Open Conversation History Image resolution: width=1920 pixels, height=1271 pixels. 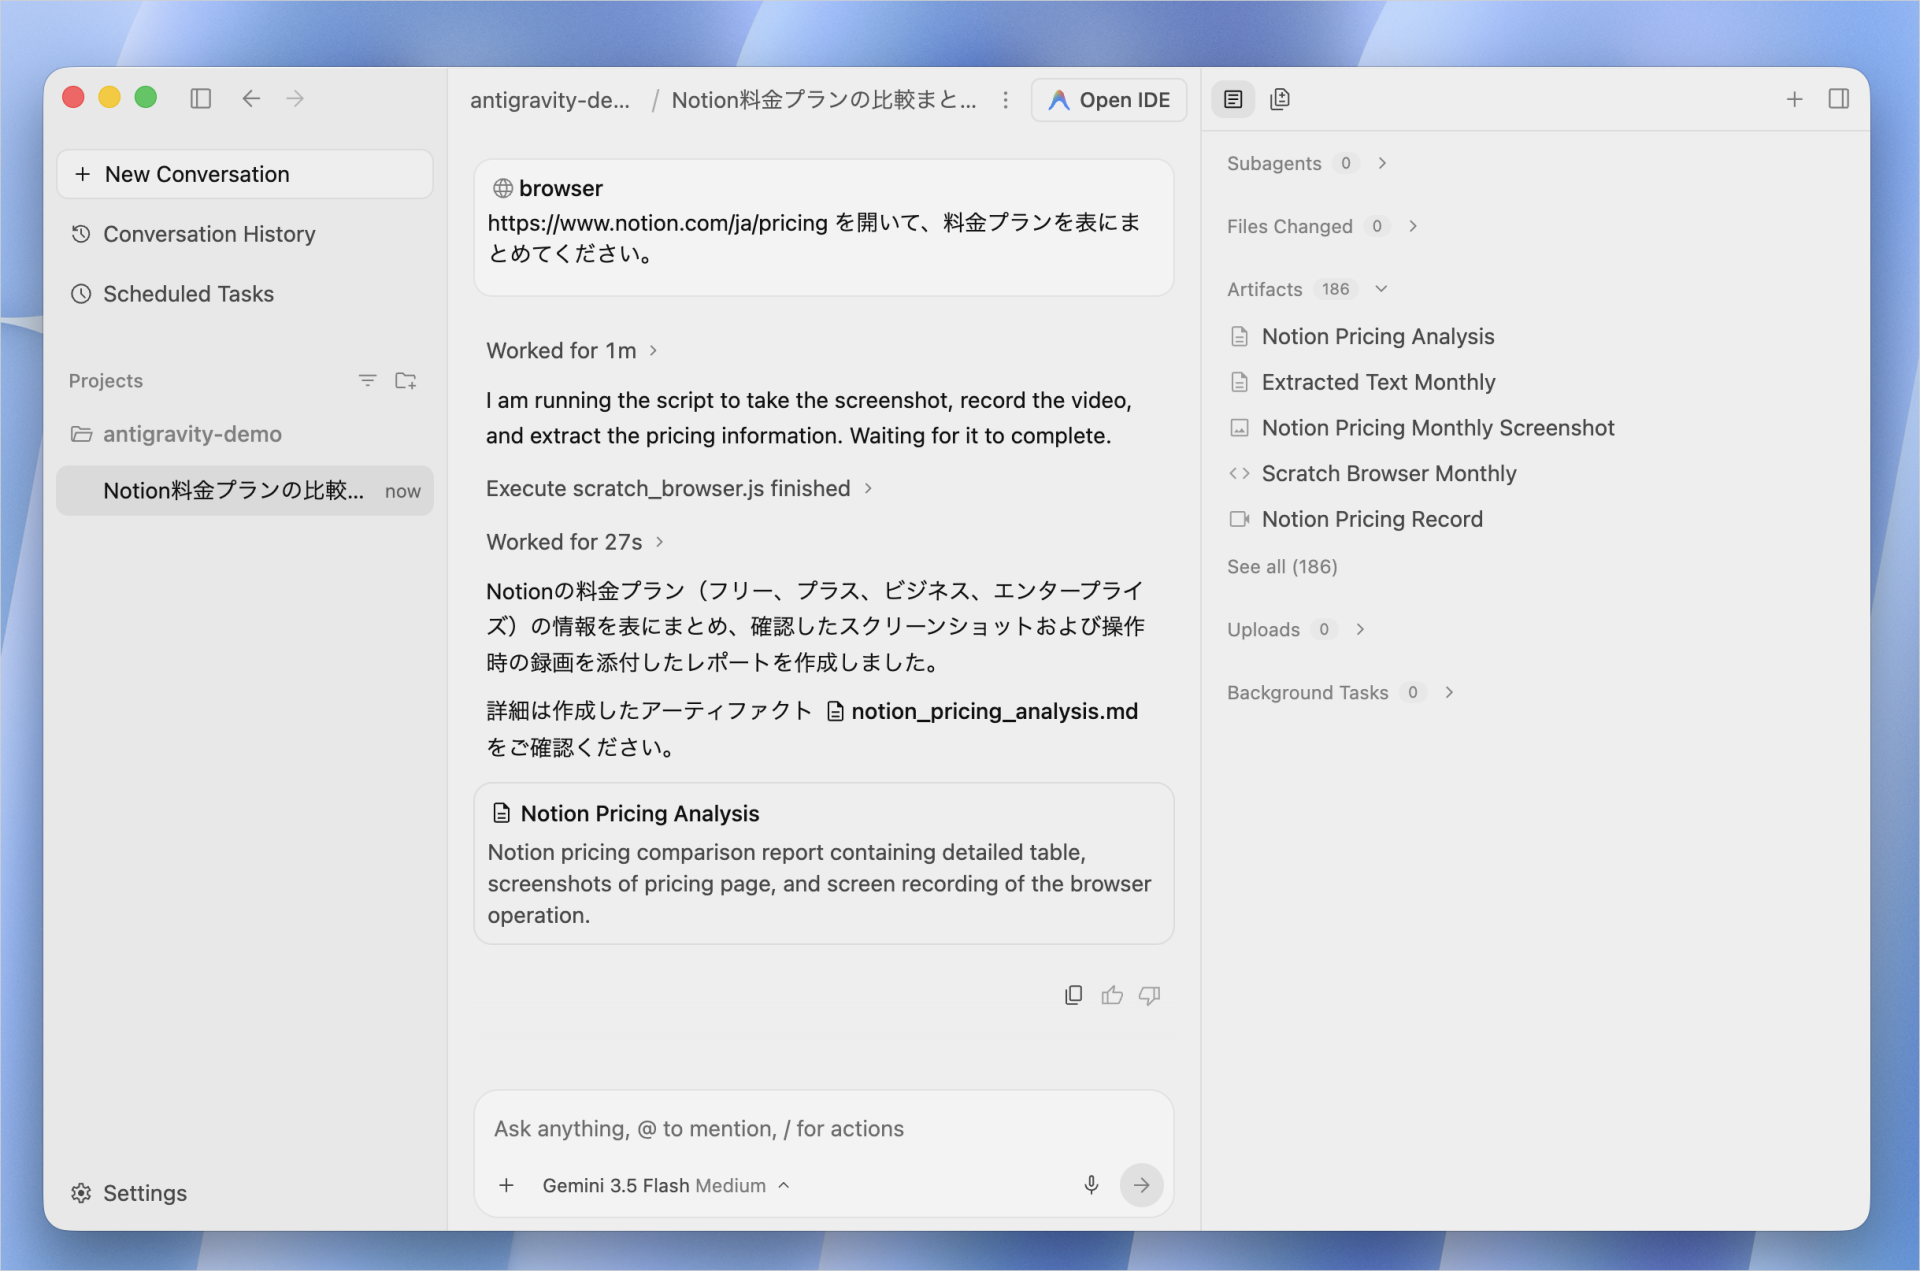[x=245, y=234]
